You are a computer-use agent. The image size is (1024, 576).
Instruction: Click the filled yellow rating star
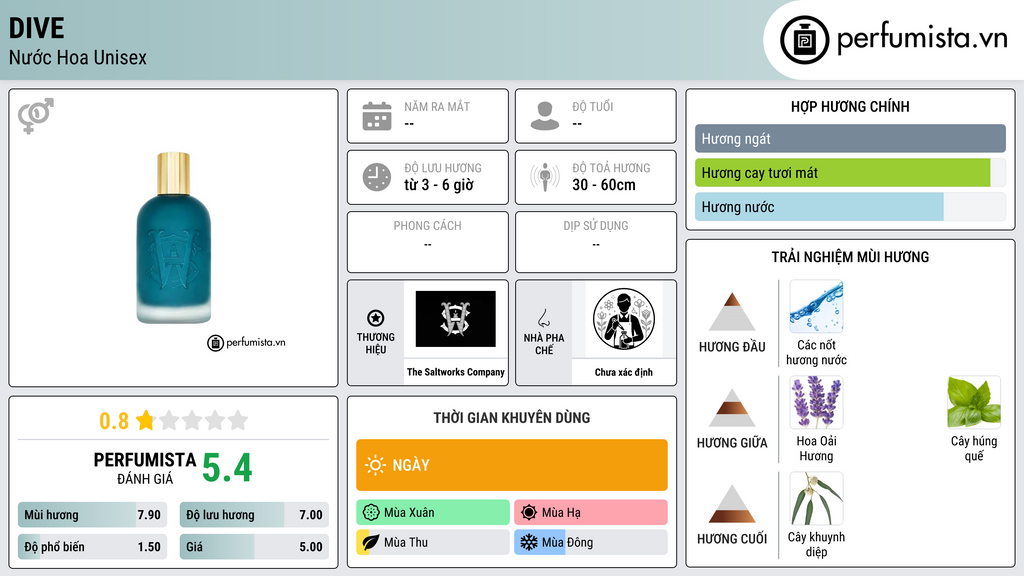[x=145, y=420]
